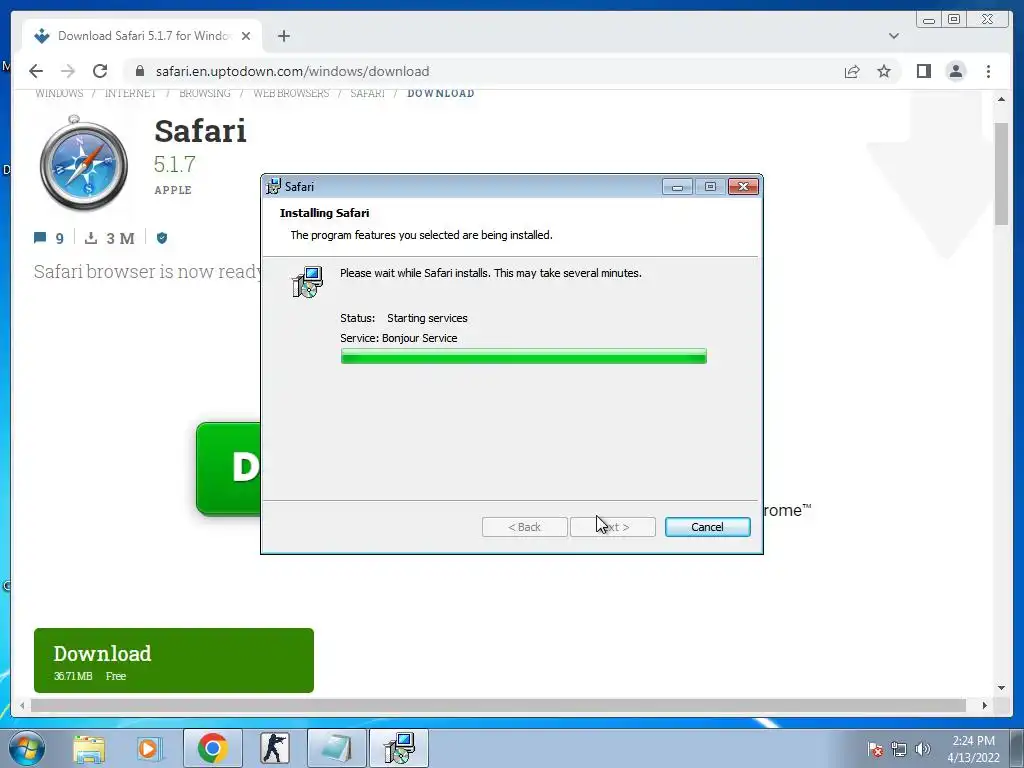
Task: Open Chrome three-dot menu
Action: click(x=988, y=71)
